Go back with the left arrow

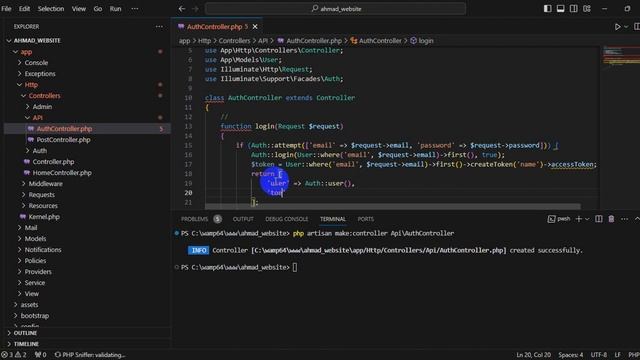point(182,9)
